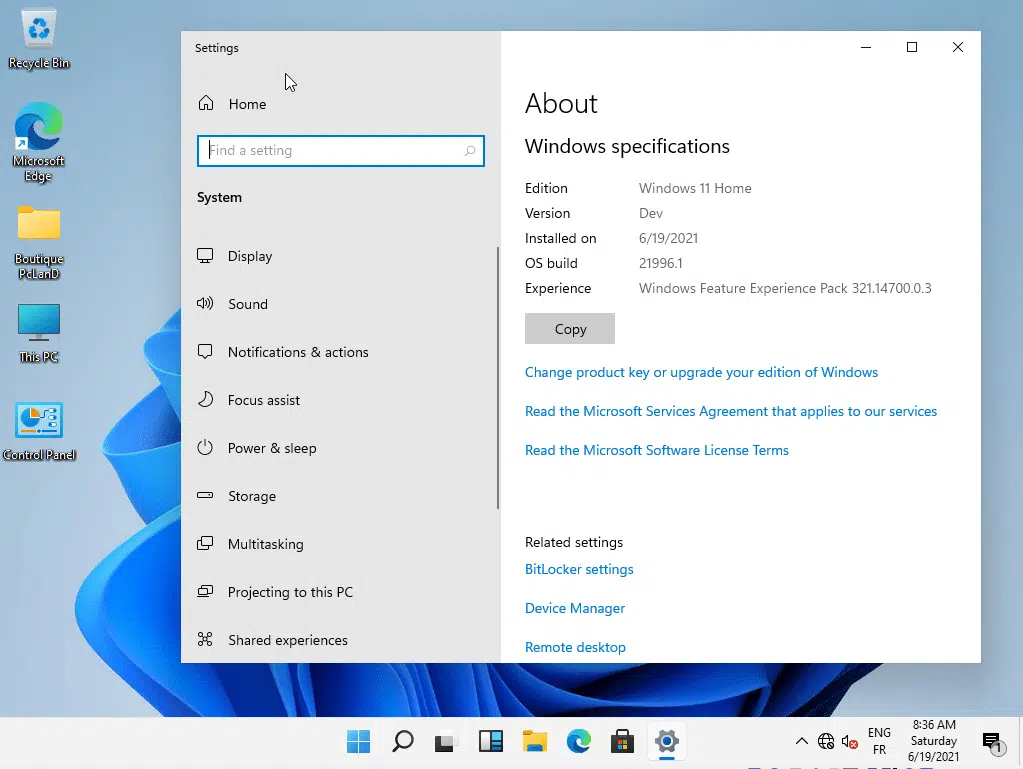Click the Settings sidebar scrollbar
1023x769 pixels.
tap(498, 378)
